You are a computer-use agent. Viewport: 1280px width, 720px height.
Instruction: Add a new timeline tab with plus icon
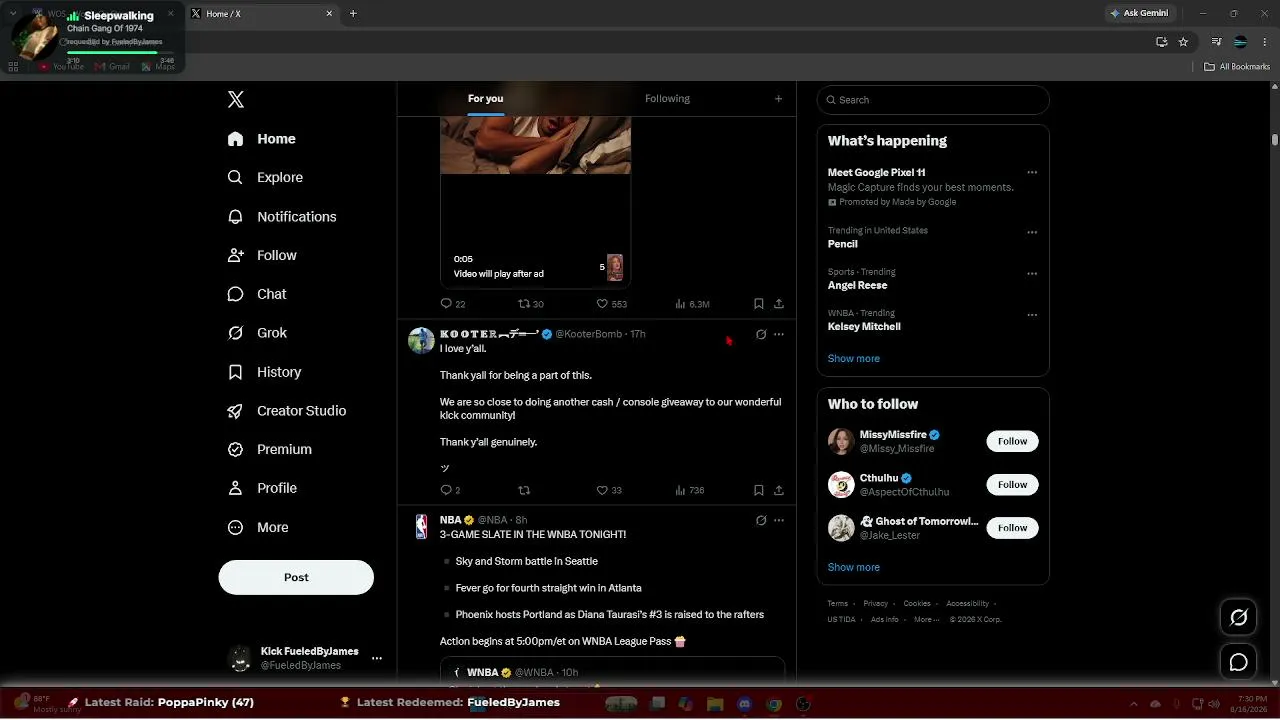(778, 99)
